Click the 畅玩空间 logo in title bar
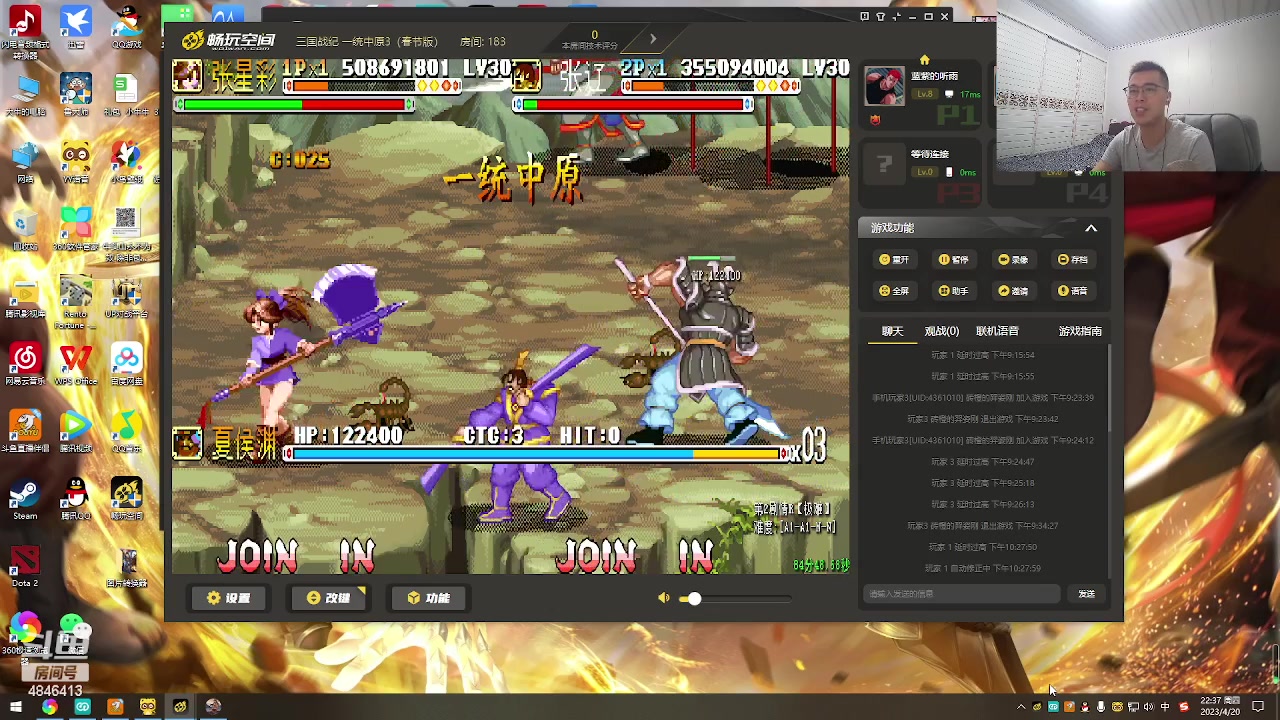 pyautogui.click(x=228, y=41)
